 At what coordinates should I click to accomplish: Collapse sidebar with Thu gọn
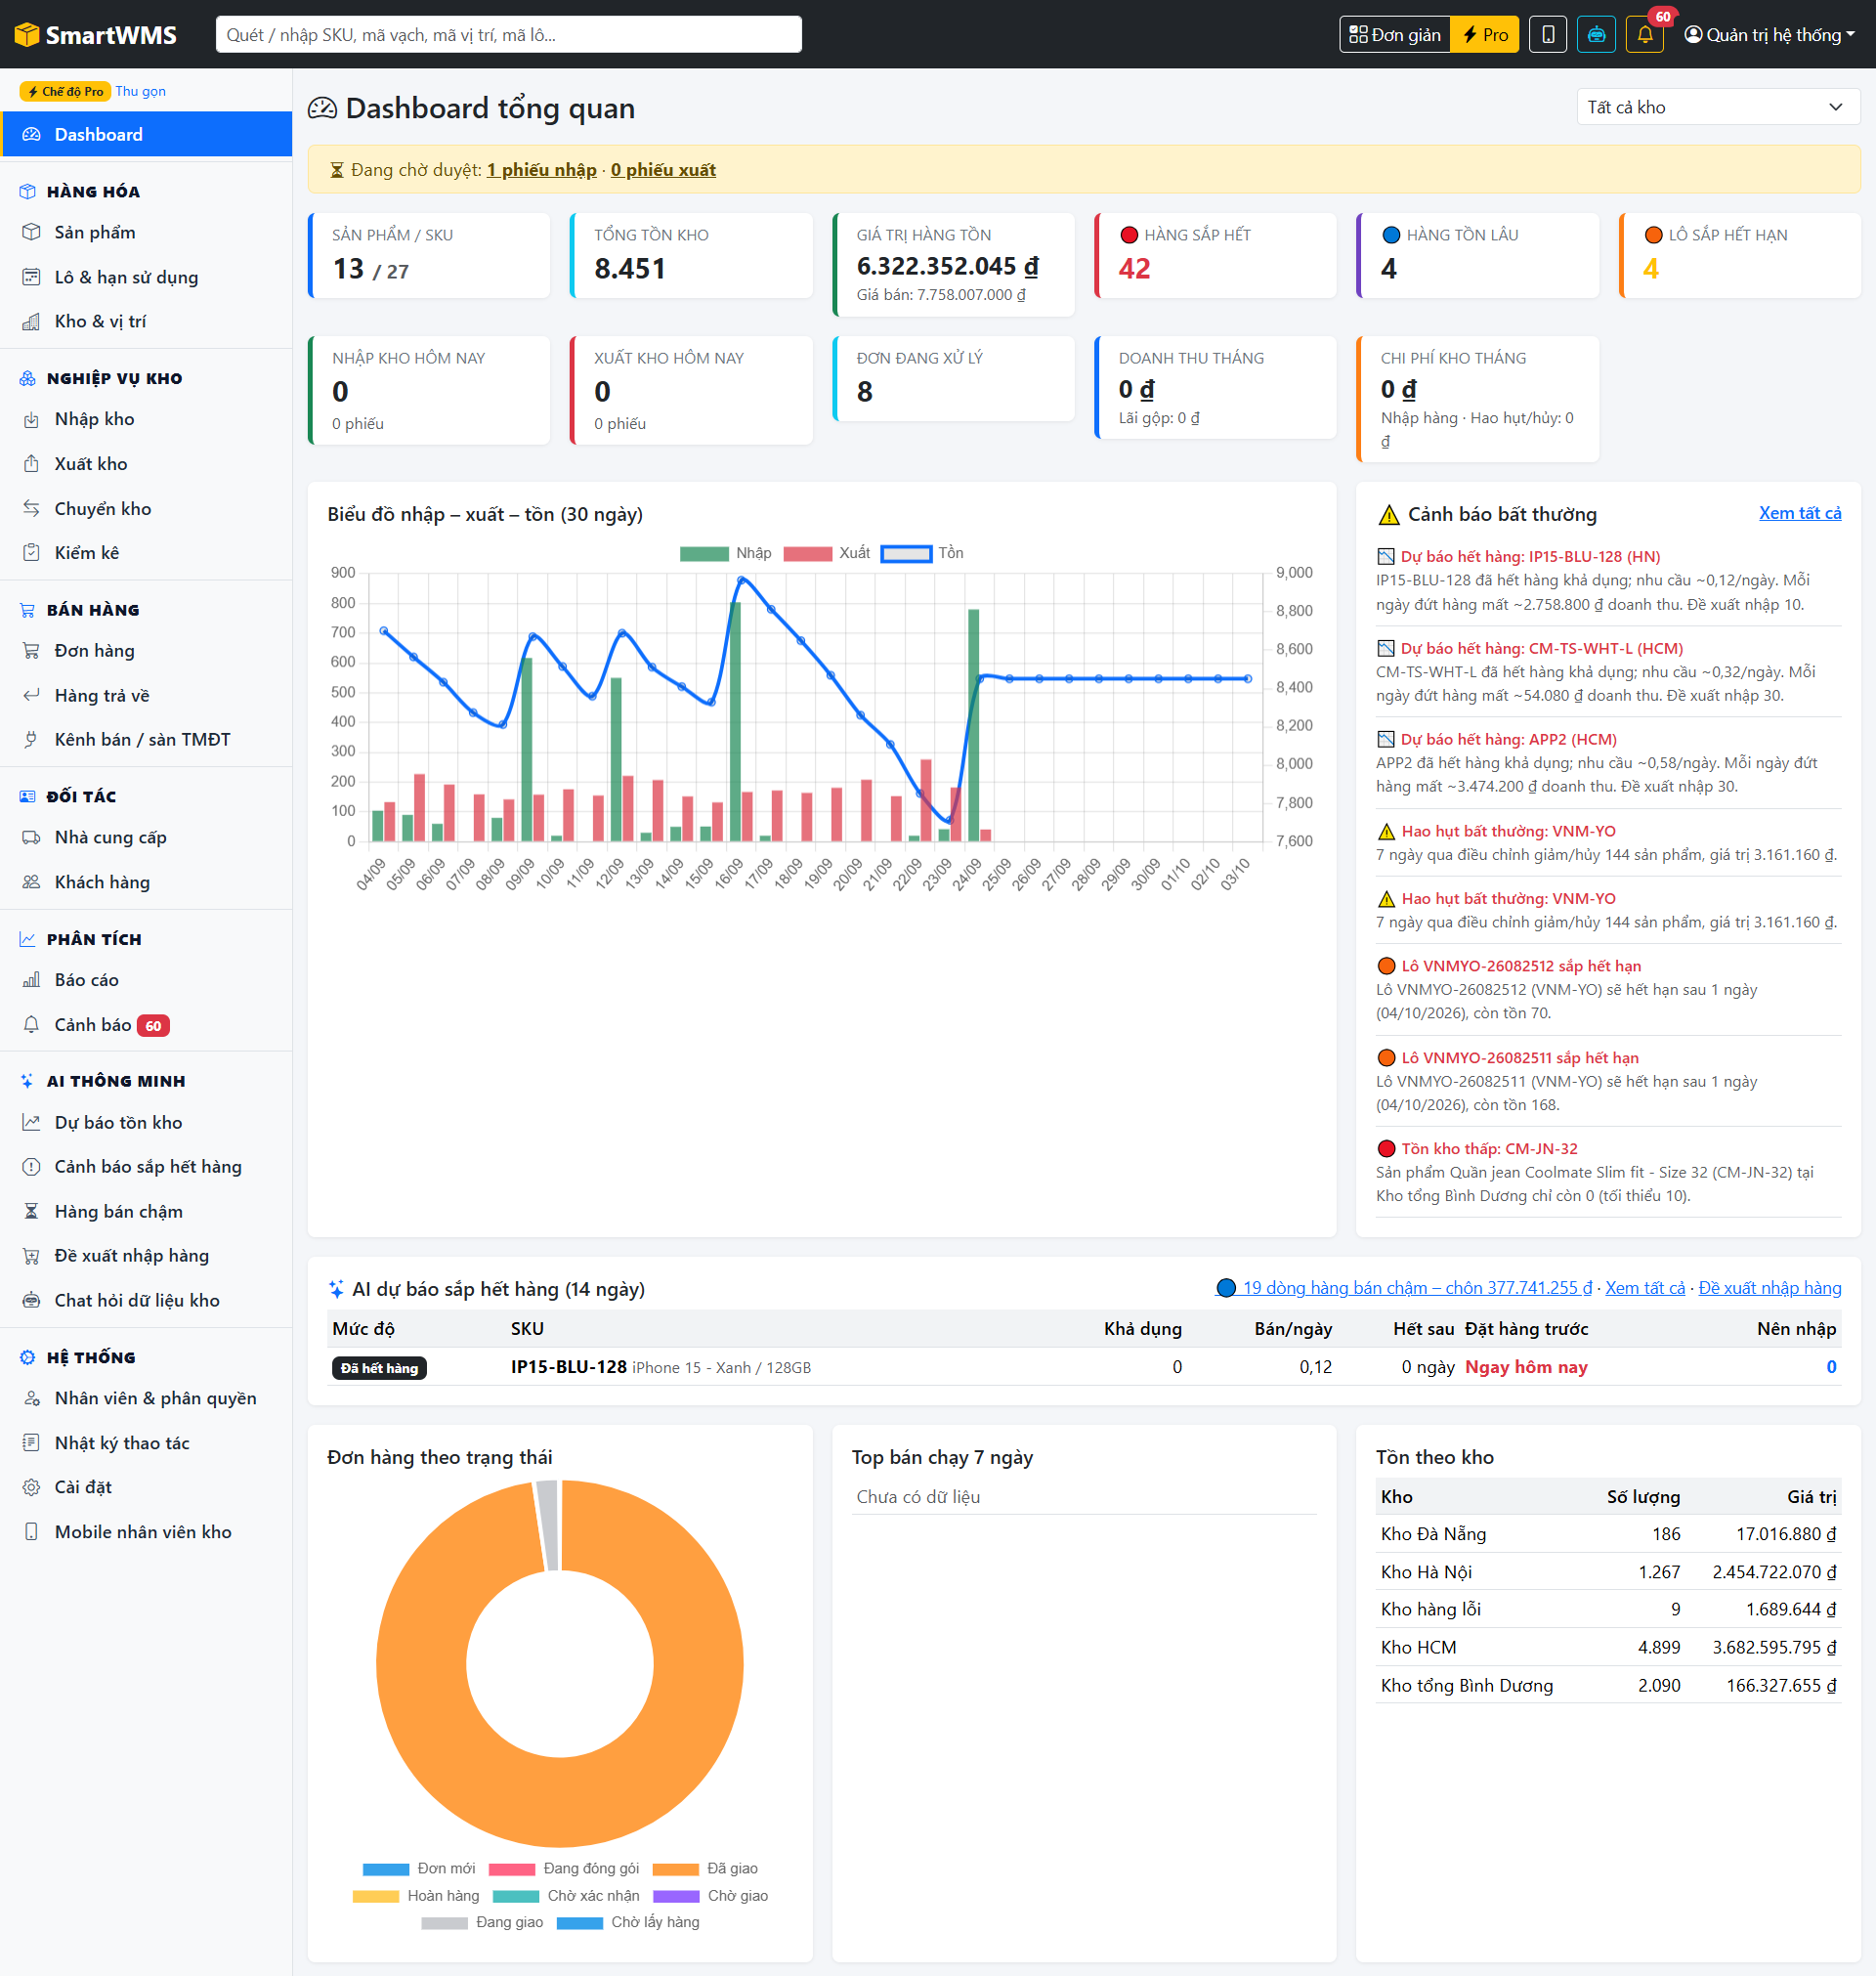(140, 91)
